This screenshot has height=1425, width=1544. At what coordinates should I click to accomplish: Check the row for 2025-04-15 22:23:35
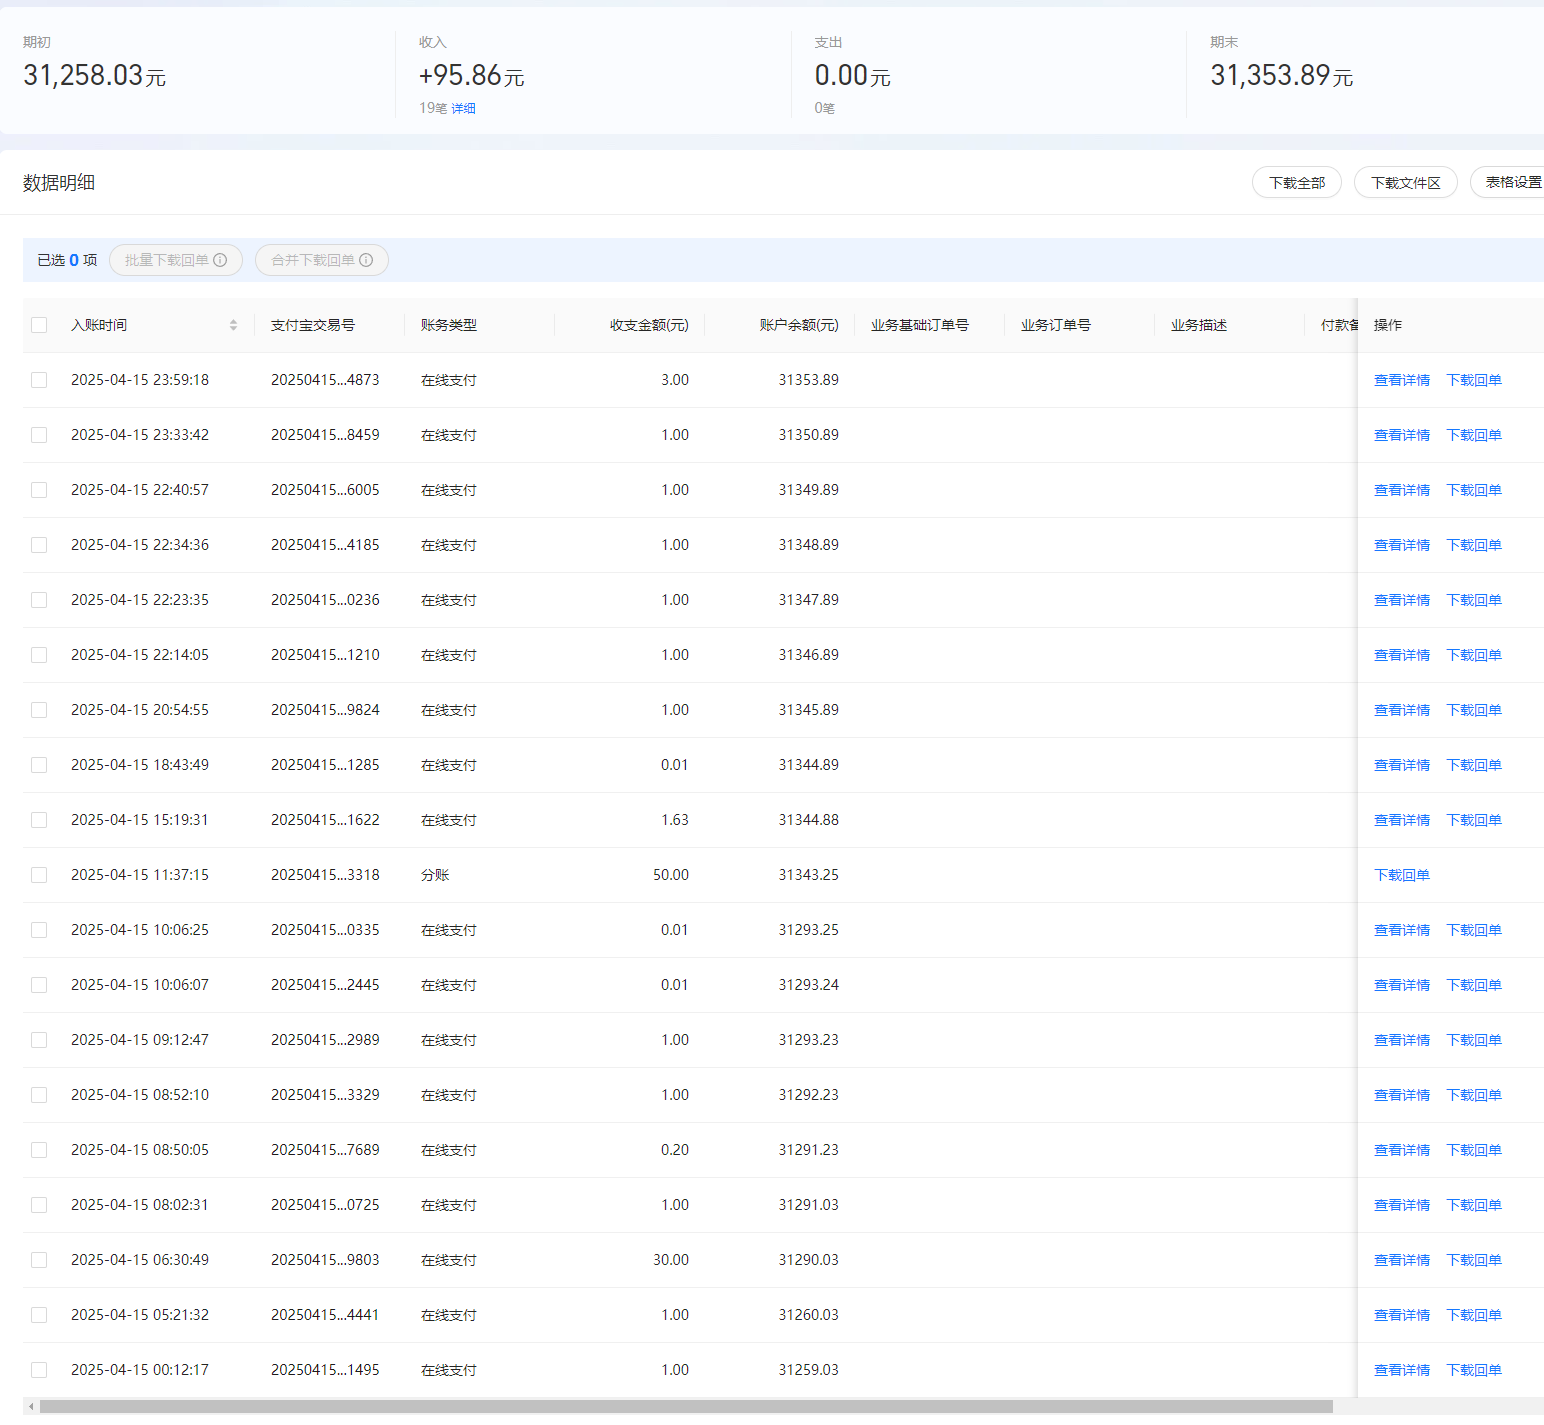click(39, 600)
